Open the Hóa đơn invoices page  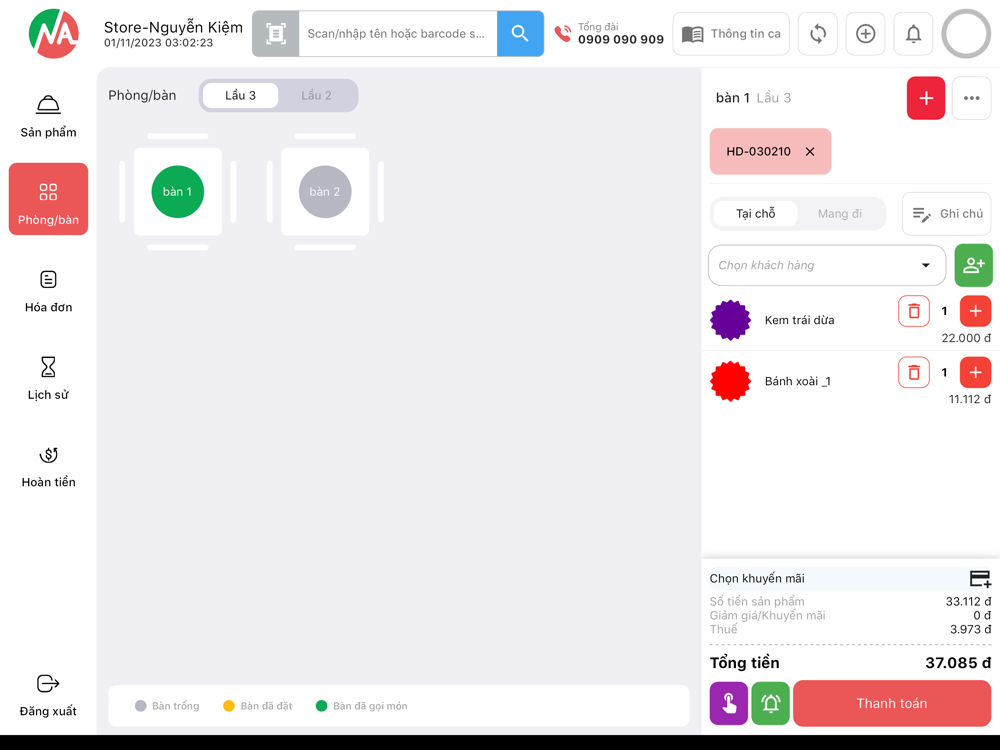point(48,291)
